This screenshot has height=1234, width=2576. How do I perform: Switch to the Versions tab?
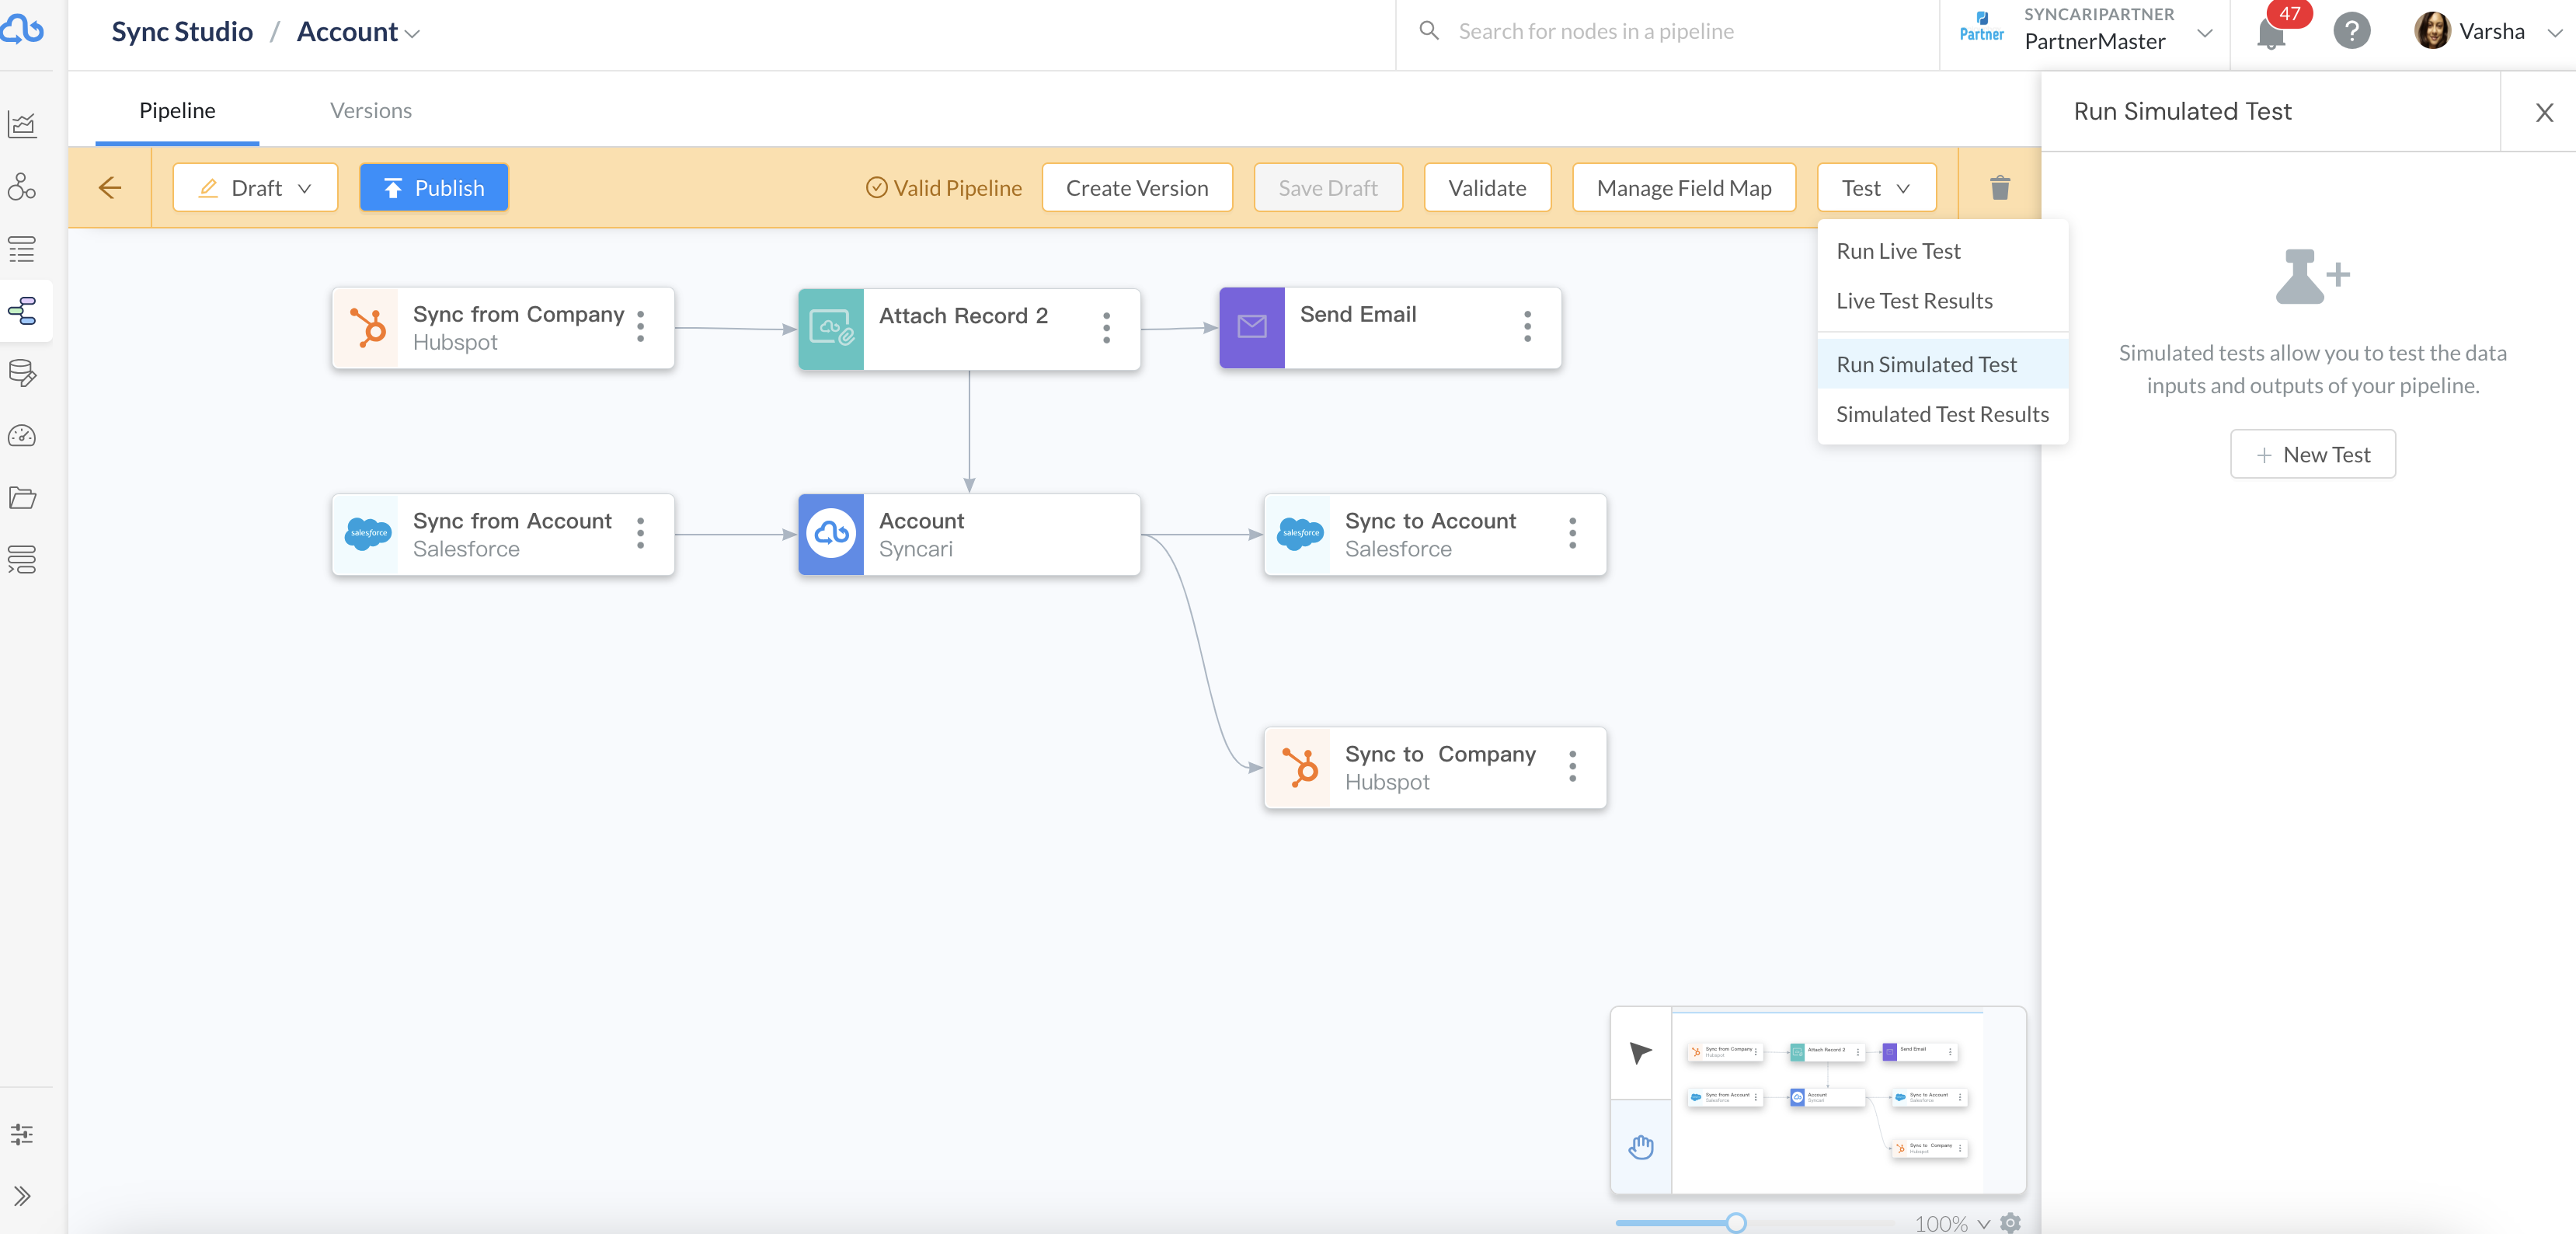tap(371, 110)
